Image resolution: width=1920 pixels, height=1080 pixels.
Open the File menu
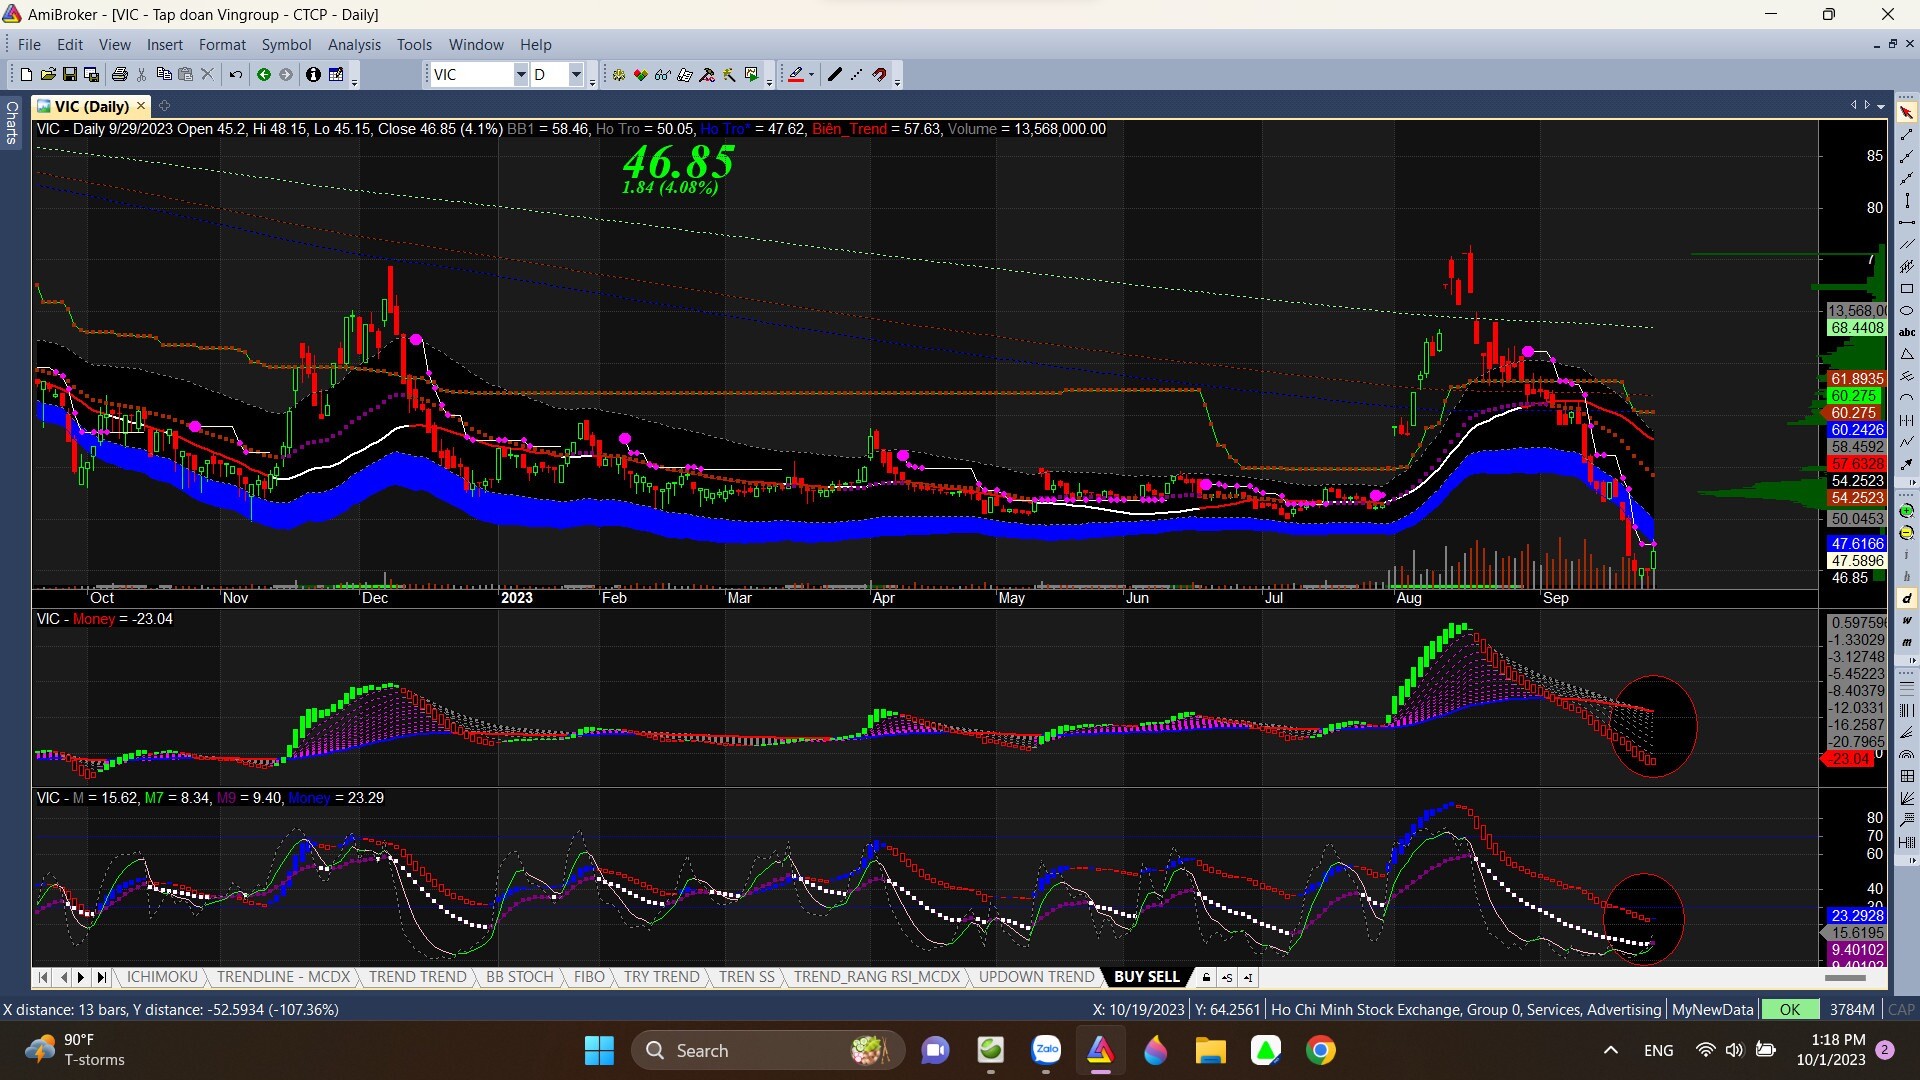click(29, 45)
